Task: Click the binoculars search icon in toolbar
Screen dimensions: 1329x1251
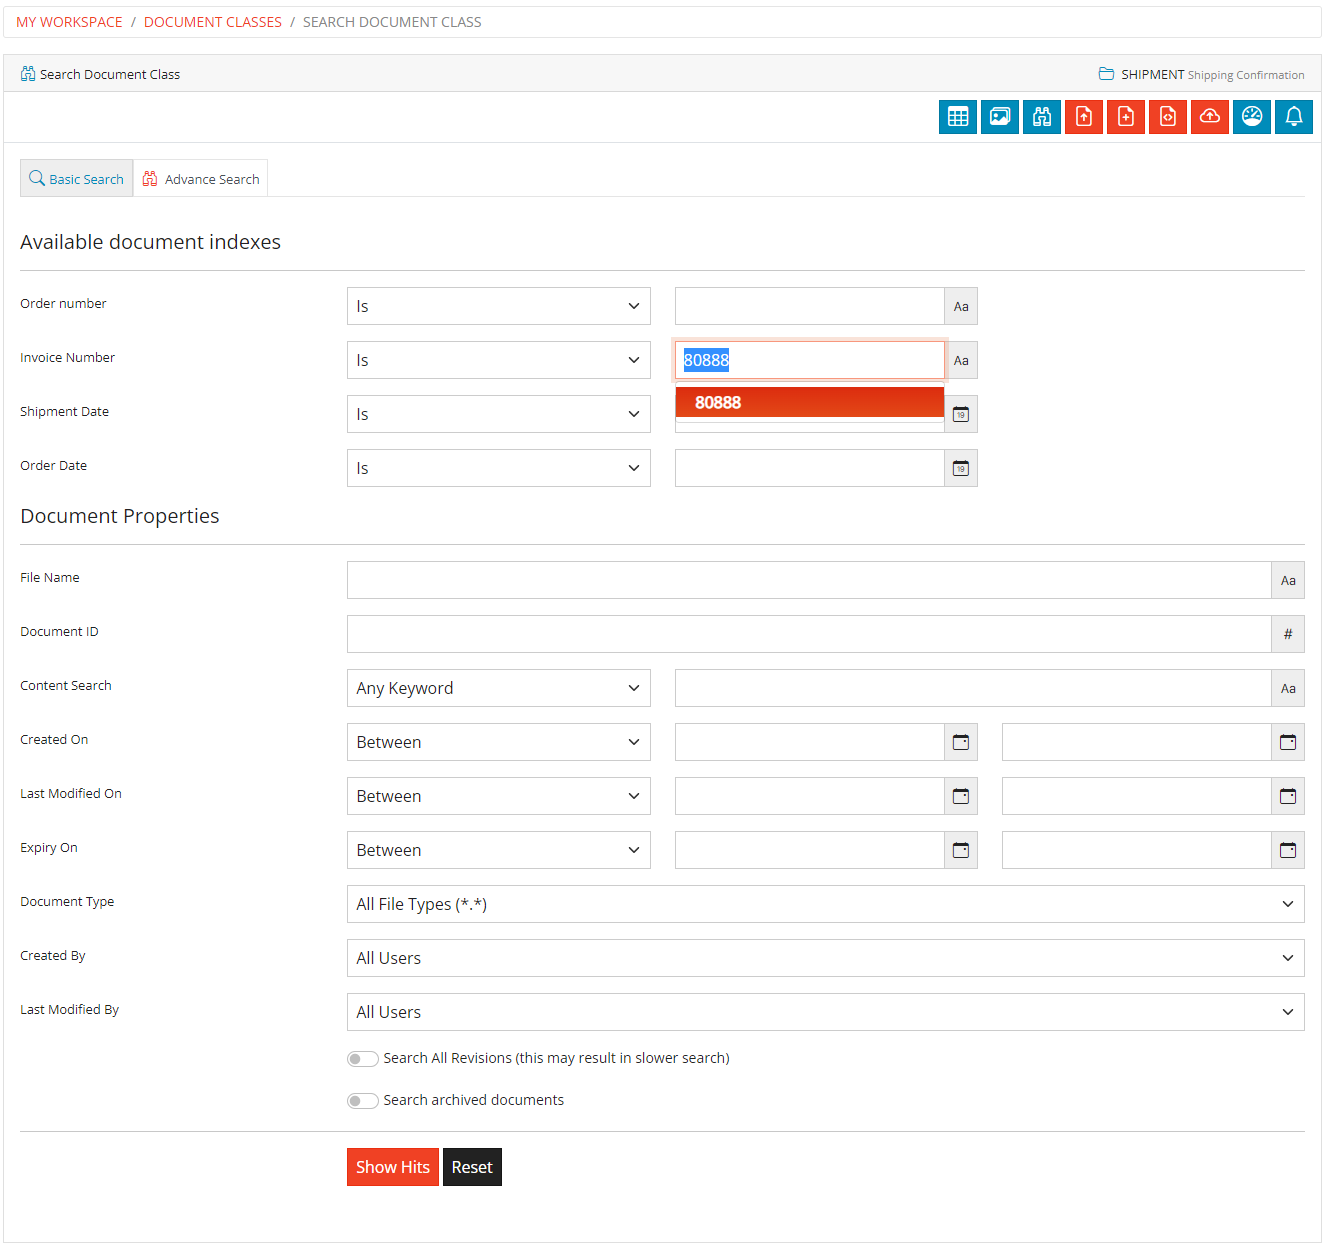Action: [x=1041, y=117]
